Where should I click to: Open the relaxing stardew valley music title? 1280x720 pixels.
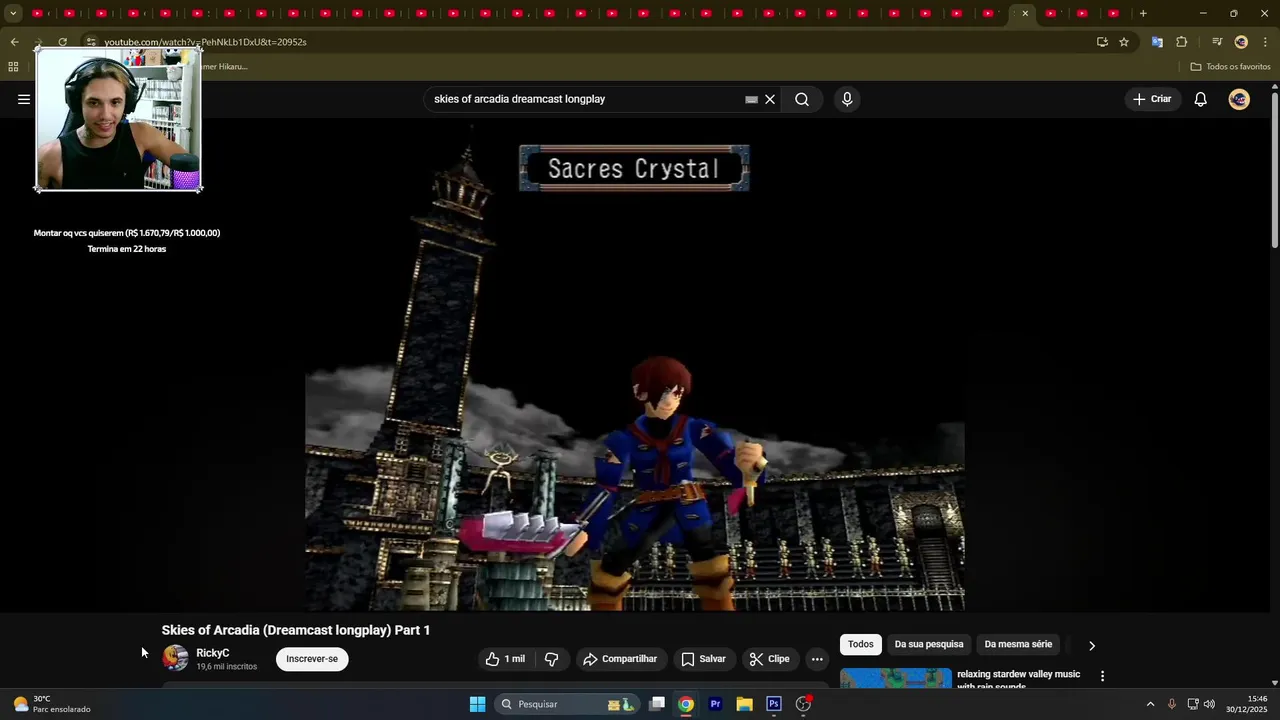coord(1018,680)
